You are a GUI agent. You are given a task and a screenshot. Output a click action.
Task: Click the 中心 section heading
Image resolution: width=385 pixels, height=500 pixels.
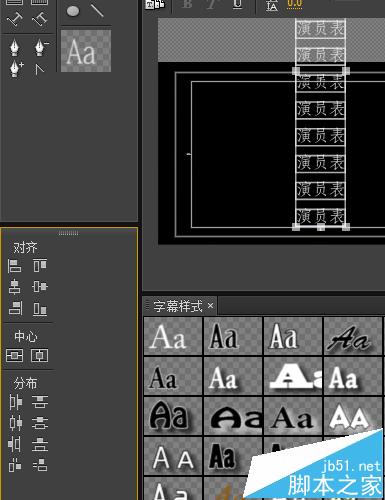point(26,337)
